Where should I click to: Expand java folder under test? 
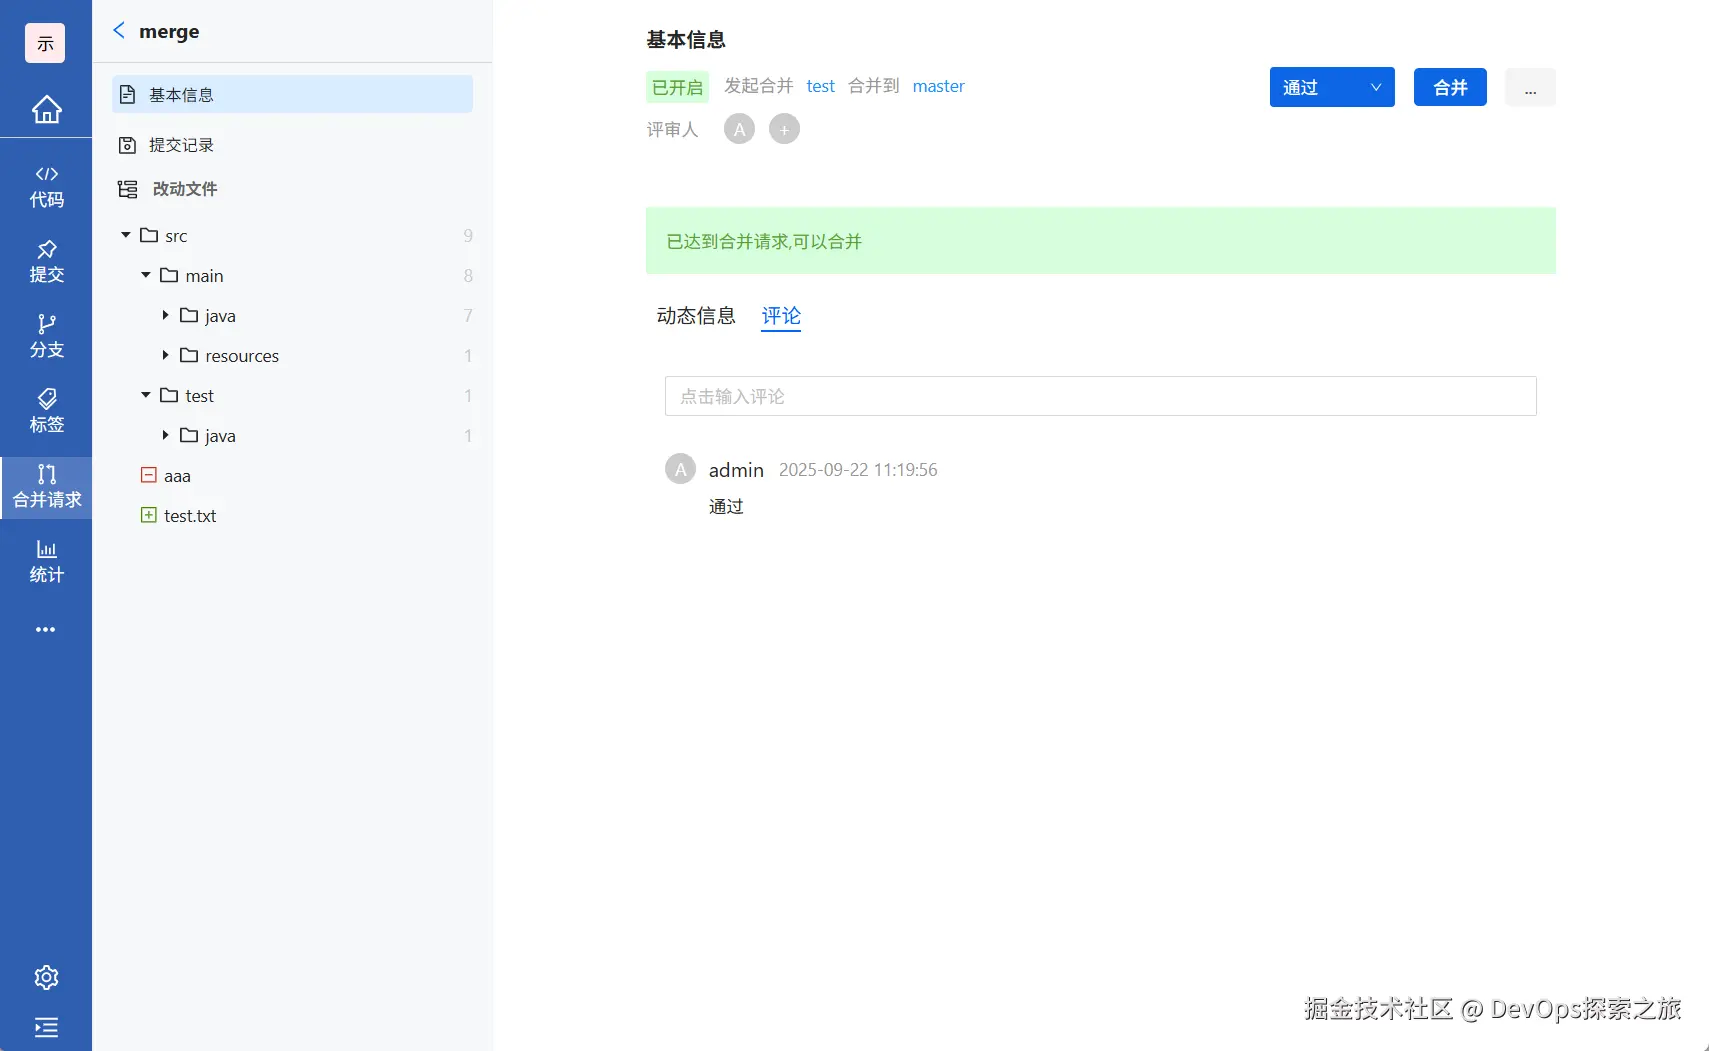pos(166,435)
